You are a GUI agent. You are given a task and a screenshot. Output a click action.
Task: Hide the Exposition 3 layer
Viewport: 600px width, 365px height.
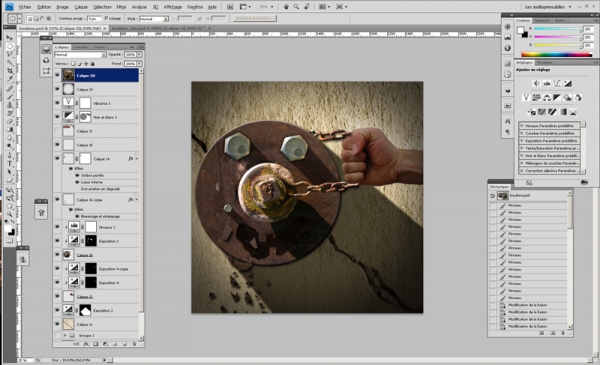click(57, 241)
